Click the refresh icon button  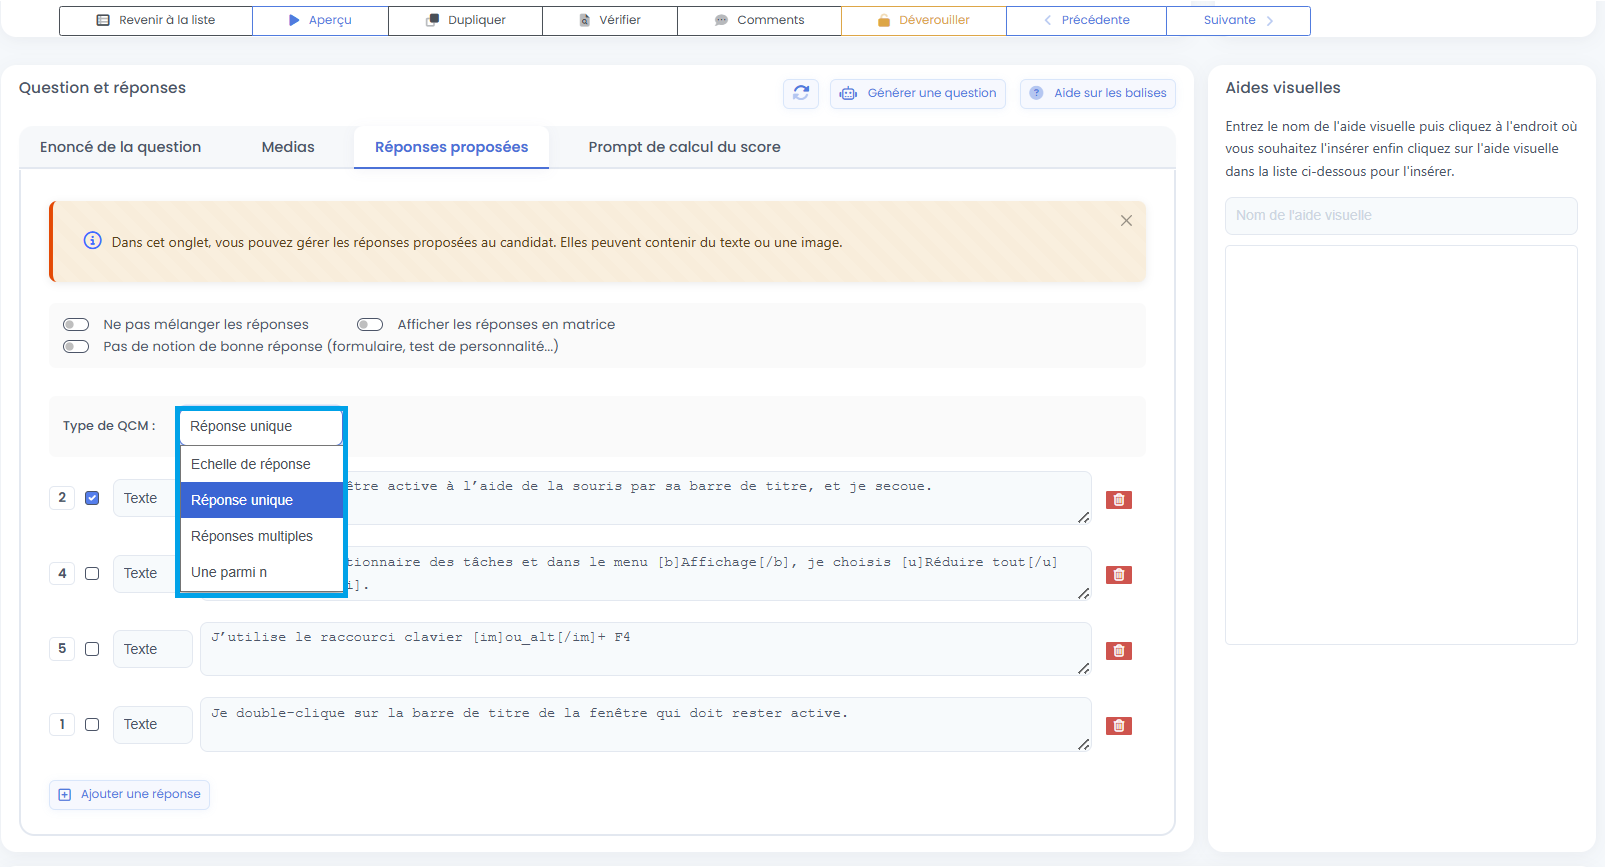click(x=801, y=93)
